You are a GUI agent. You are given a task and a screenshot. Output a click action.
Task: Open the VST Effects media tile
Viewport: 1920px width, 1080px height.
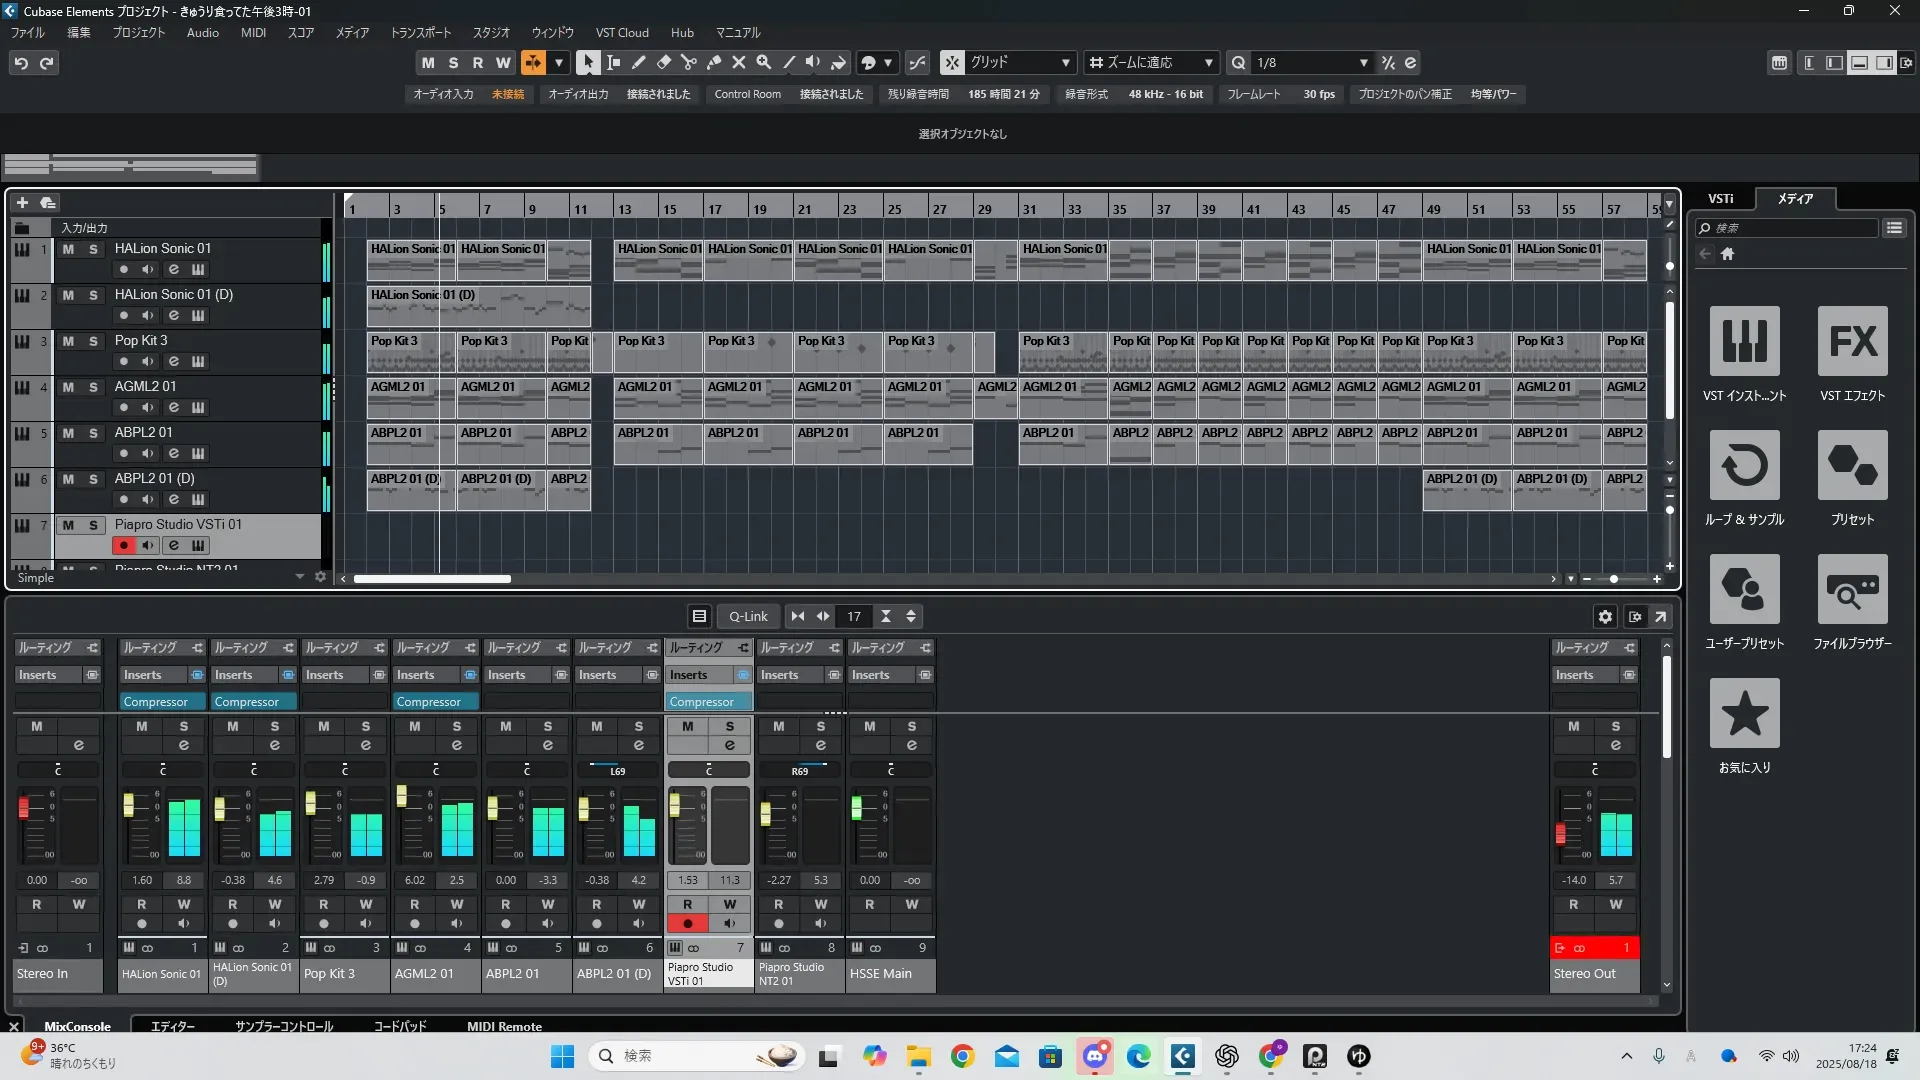tap(1852, 342)
